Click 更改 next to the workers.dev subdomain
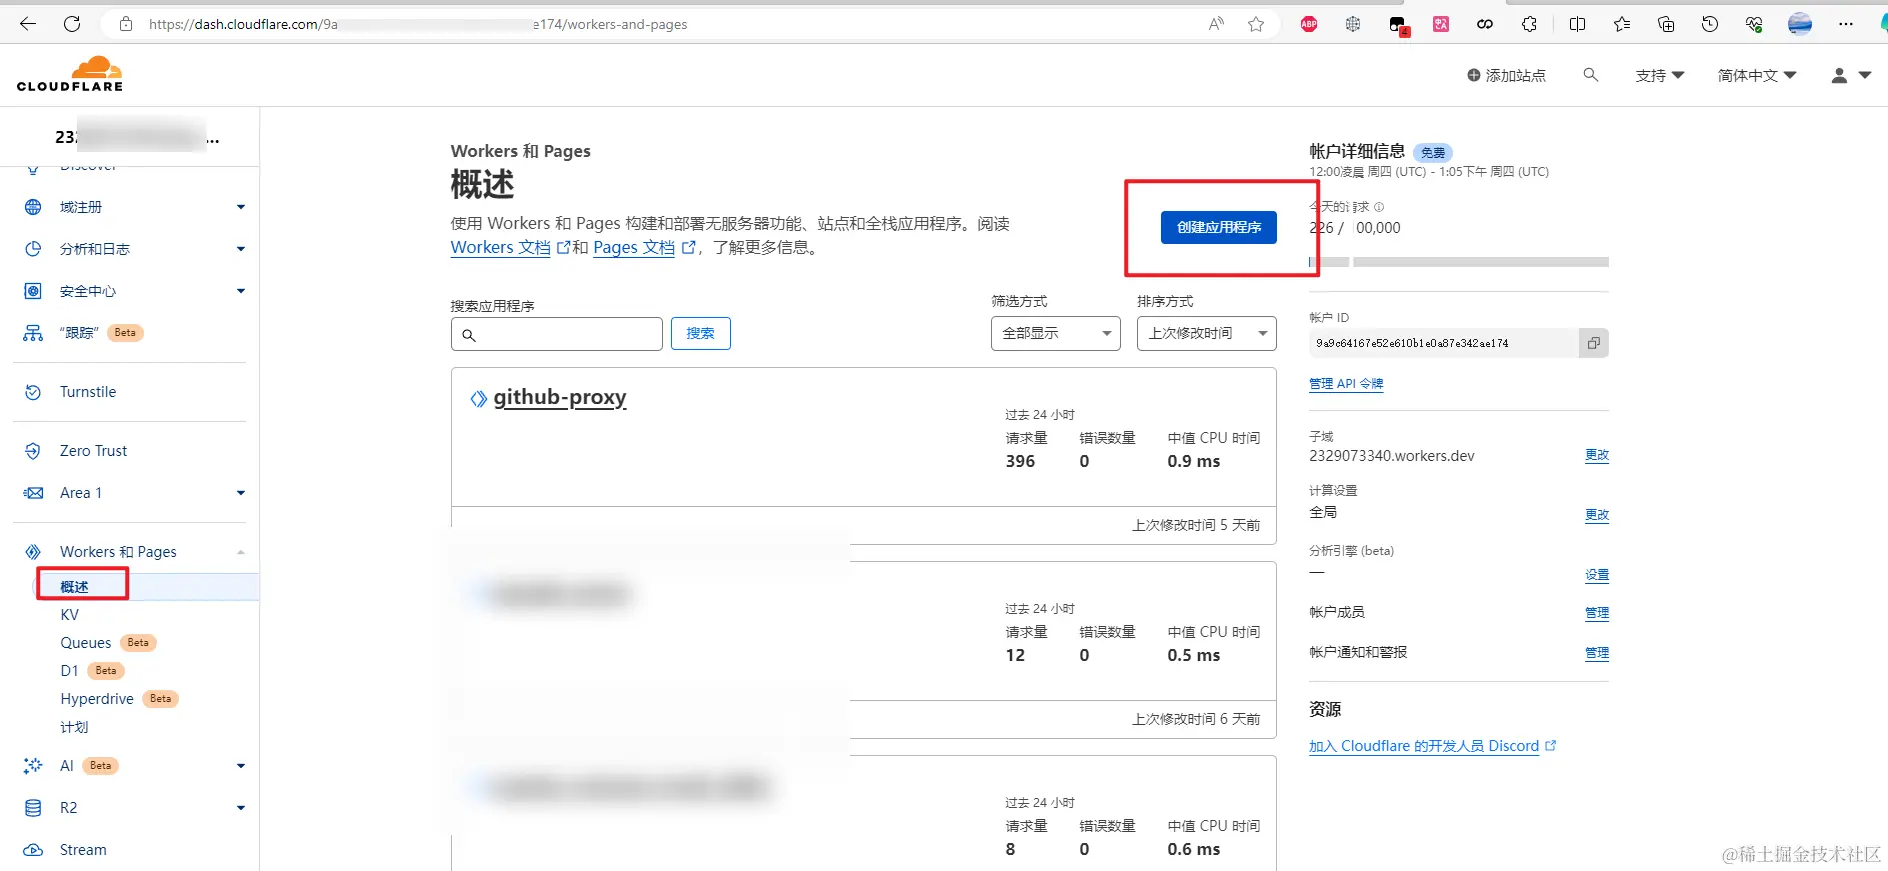The width and height of the screenshot is (1888, 871). [1597, 455]
